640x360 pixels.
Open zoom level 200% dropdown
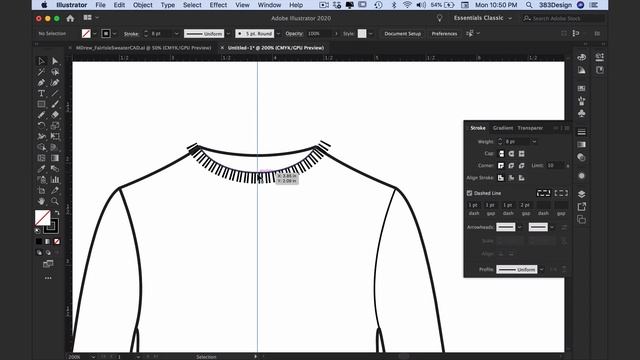[93, 357]
